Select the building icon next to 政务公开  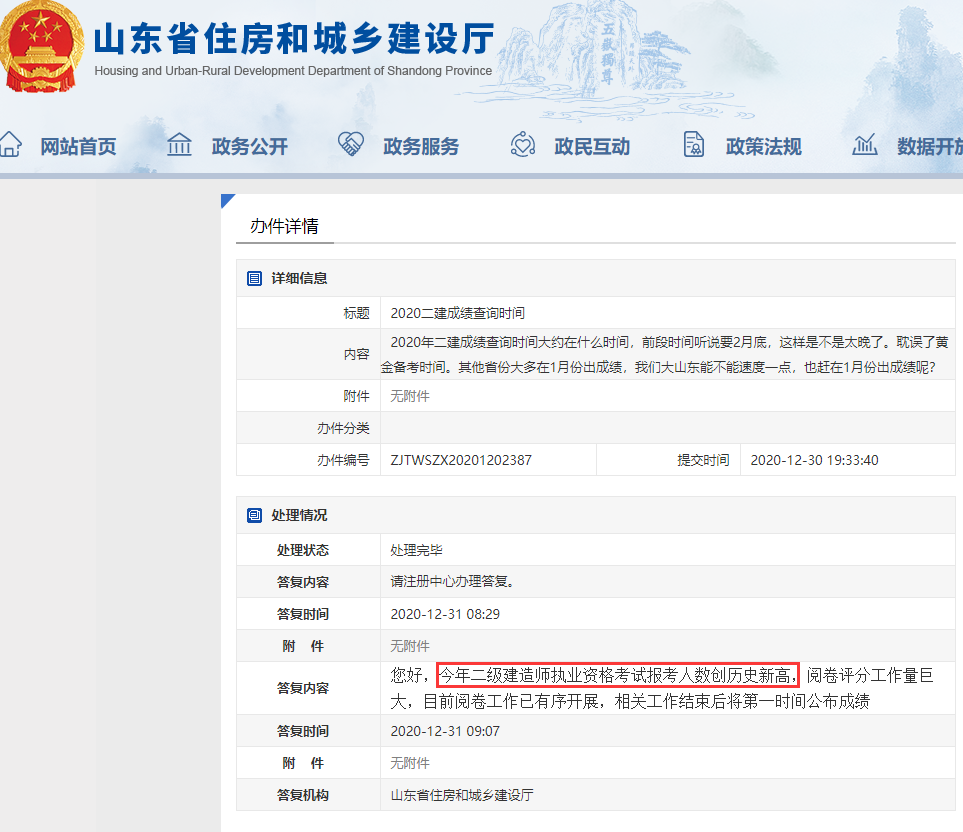click(x=178, y=144)
